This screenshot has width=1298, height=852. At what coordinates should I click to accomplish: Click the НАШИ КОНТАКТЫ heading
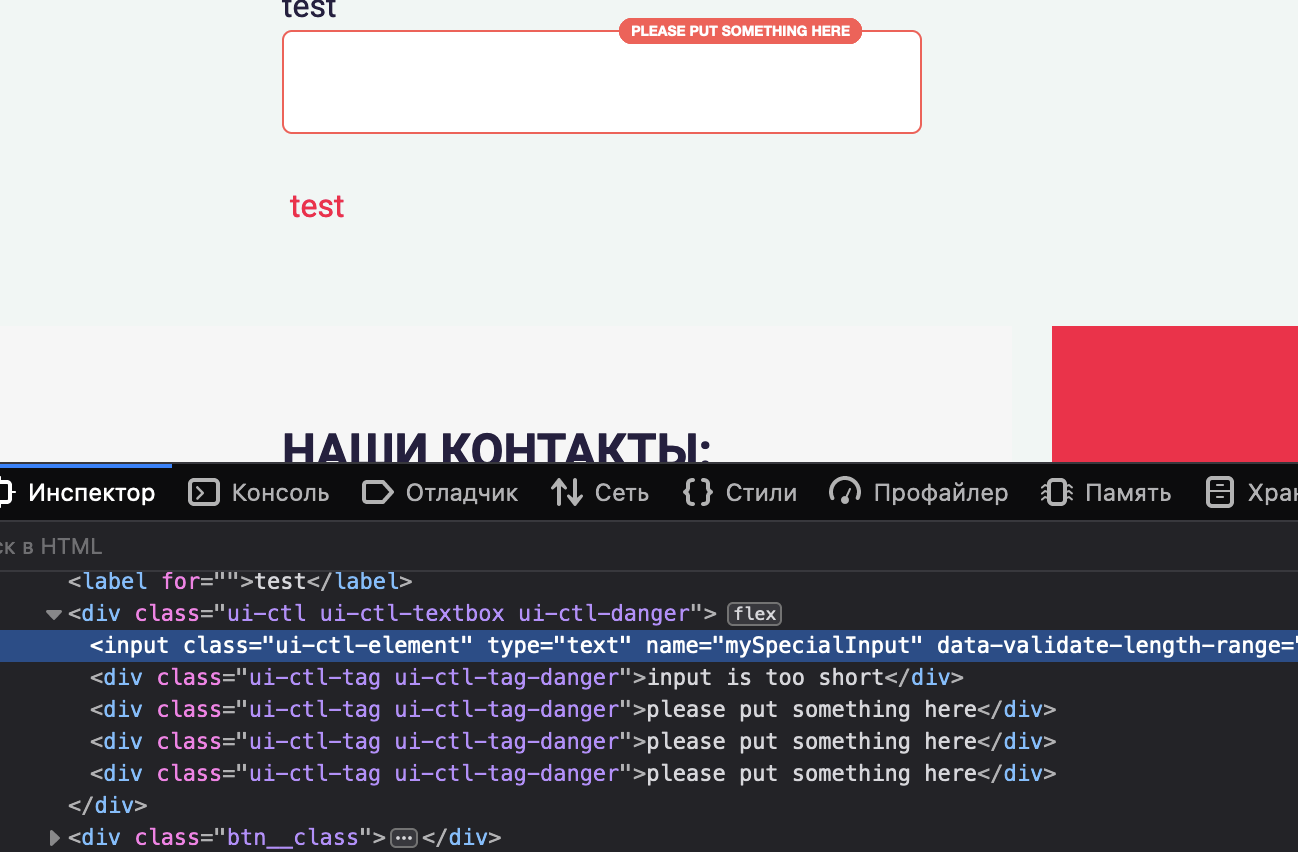coord(496,449)
